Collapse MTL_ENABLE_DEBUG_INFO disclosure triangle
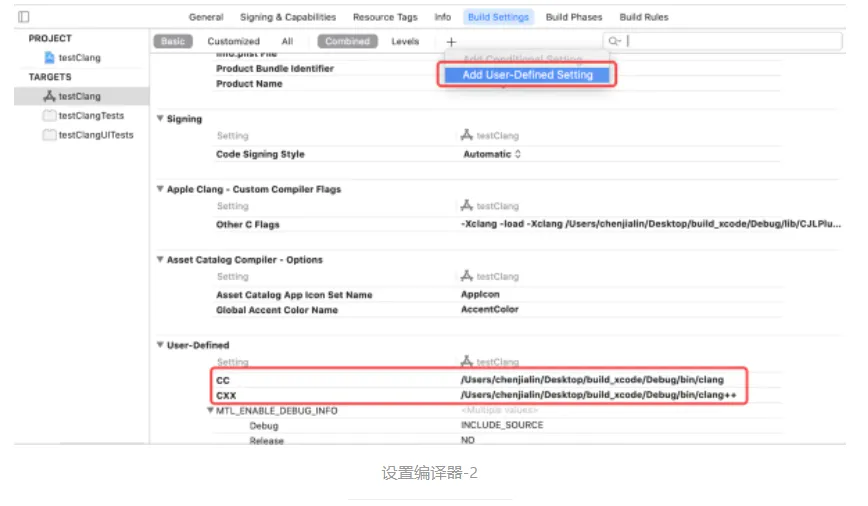 210,410
